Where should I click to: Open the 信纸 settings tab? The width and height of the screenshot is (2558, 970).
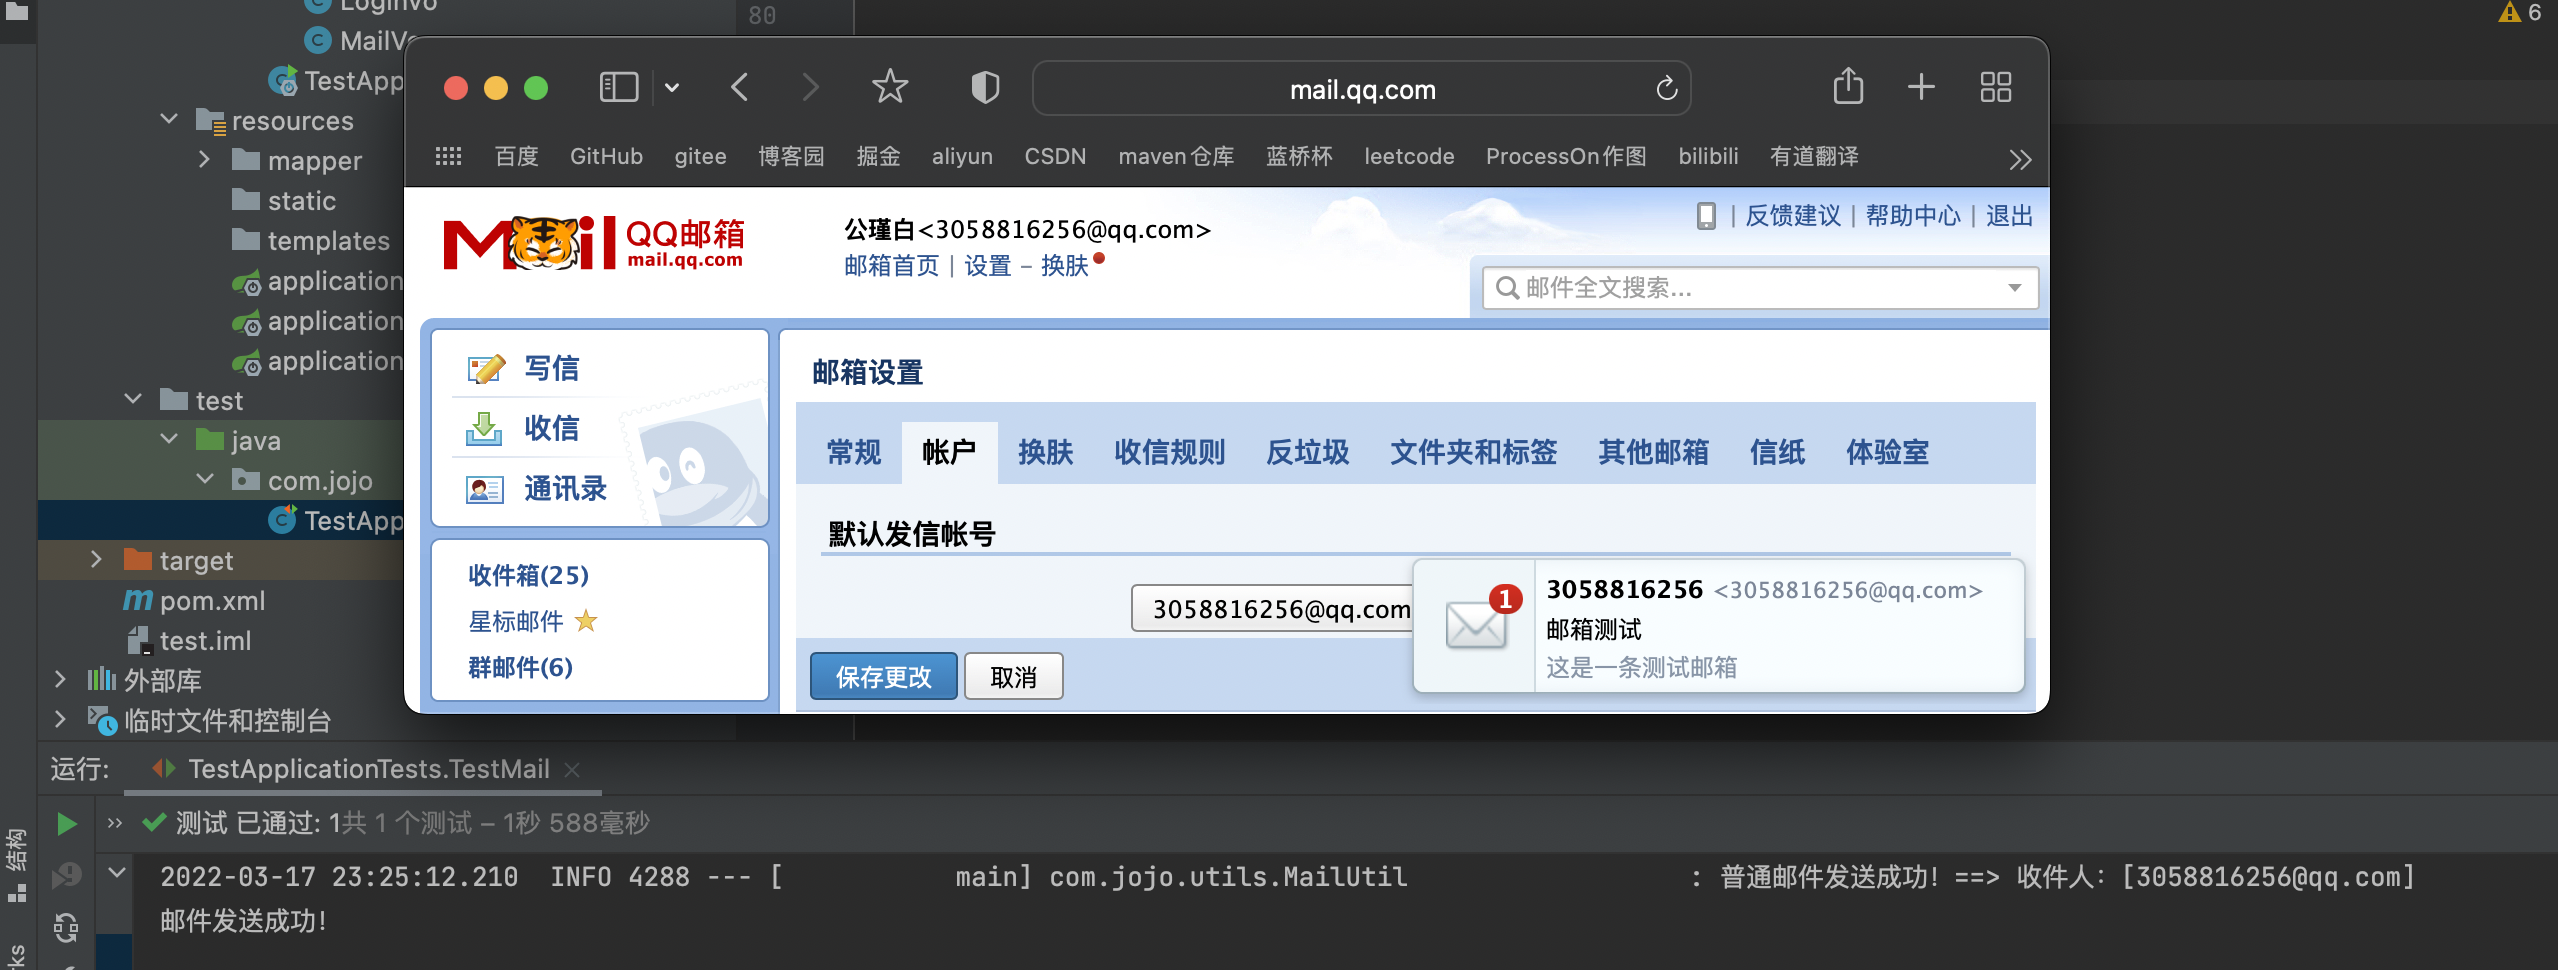pos(1777,453)
